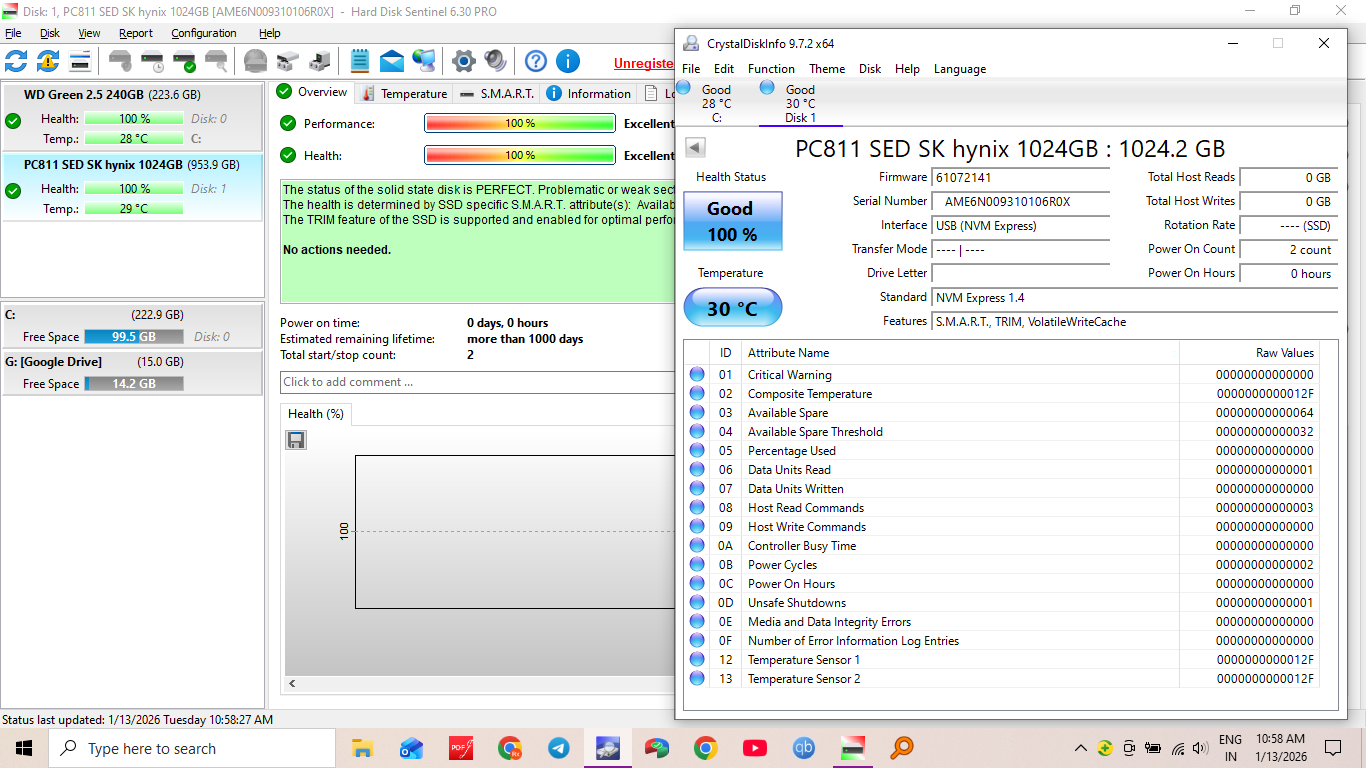Click the blue question mark Help icon
1366x768 pixels.
[536, 61]
